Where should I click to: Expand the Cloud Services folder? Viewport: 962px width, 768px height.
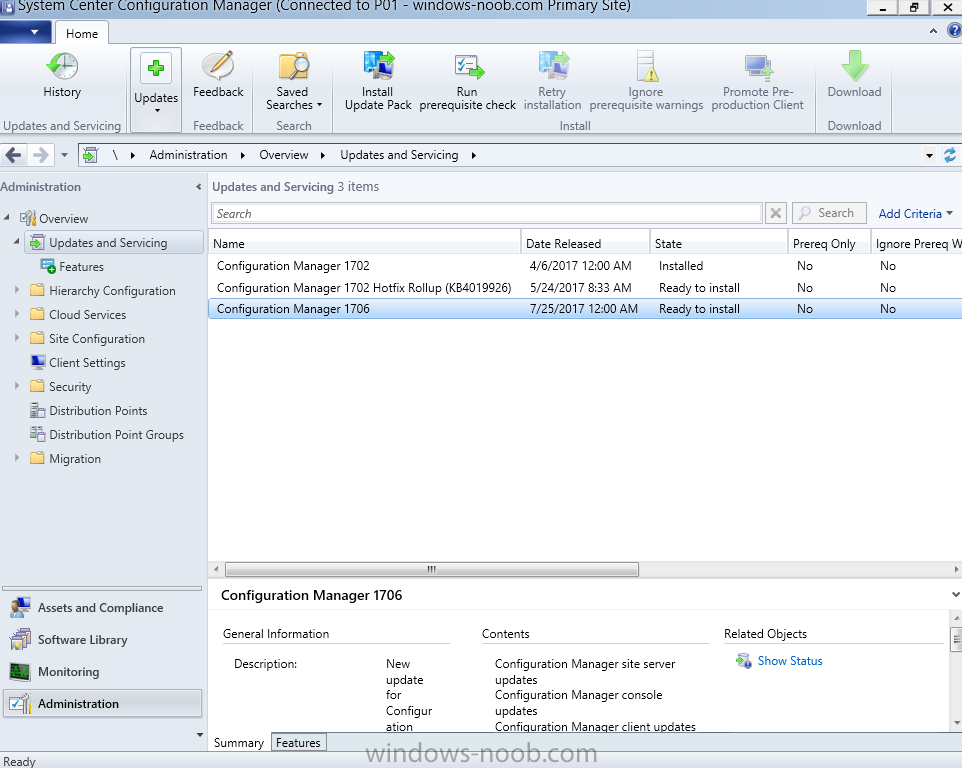pos(17,313)
